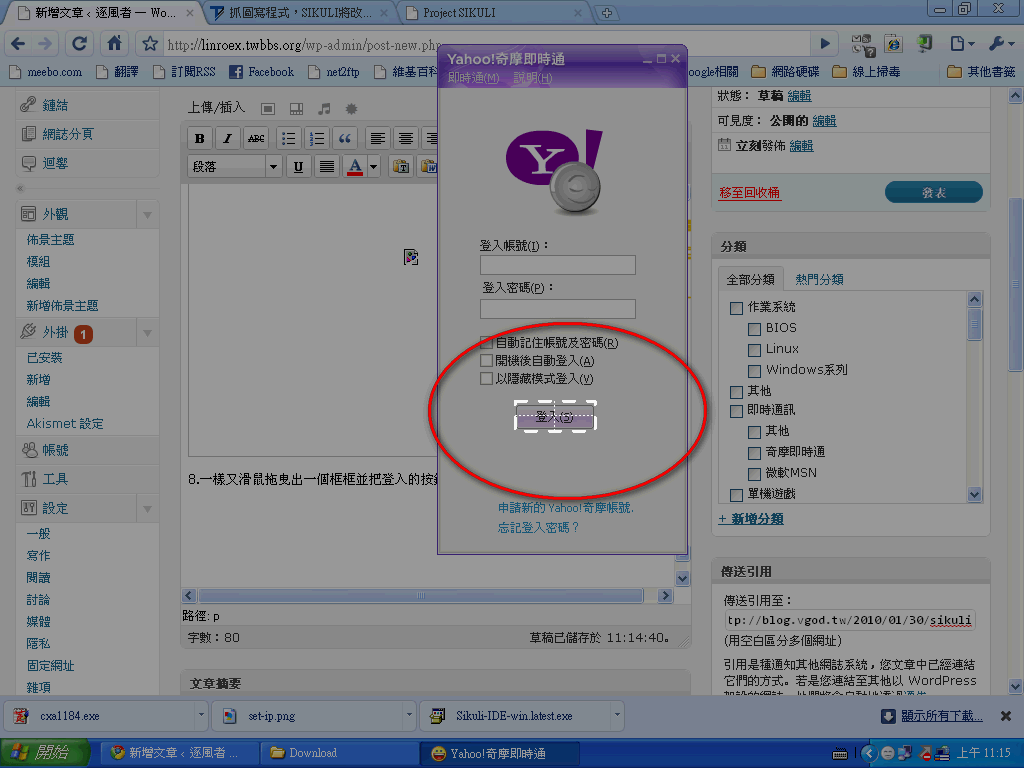Toggle Italic in WordPress editor

pyautogui.click(x=227, y=138)
